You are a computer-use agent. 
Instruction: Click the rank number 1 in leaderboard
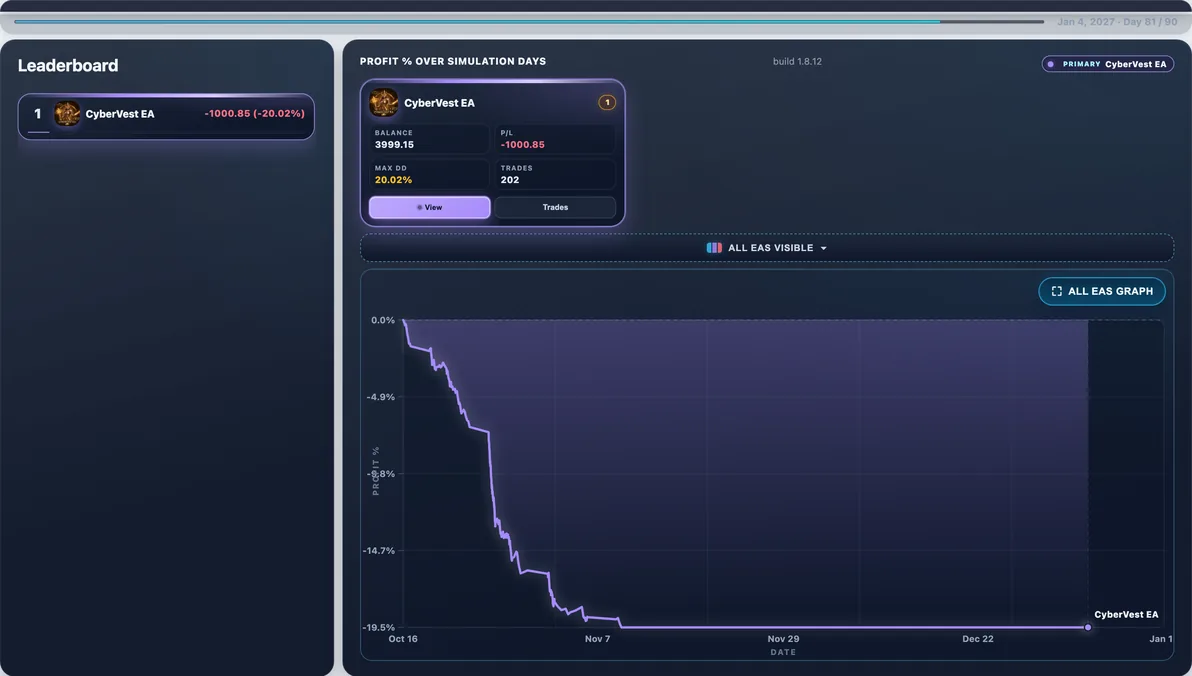click(37, 114)
